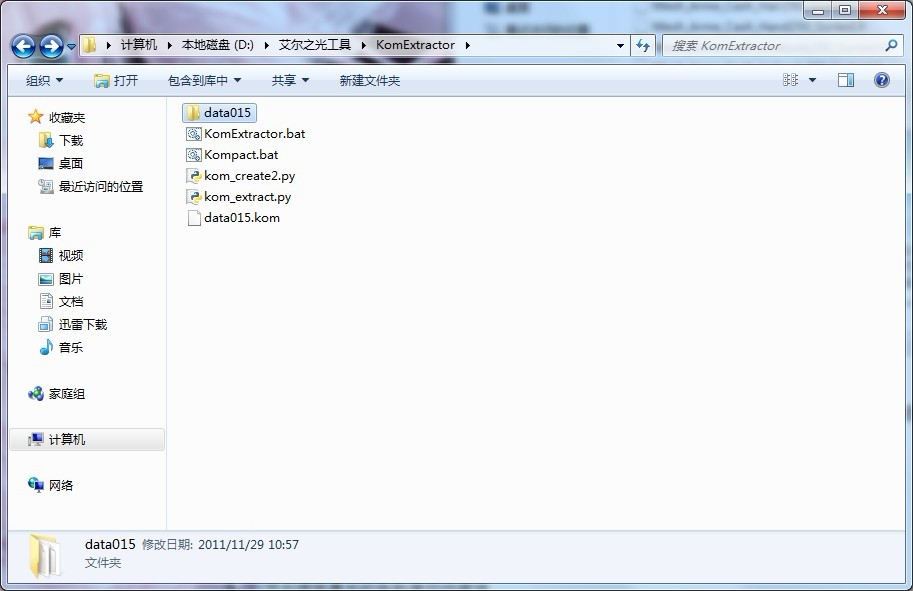The height and width of the screenshot is (591, 913).
Task: Click the search magnifier icon
Action: [891, 45]
